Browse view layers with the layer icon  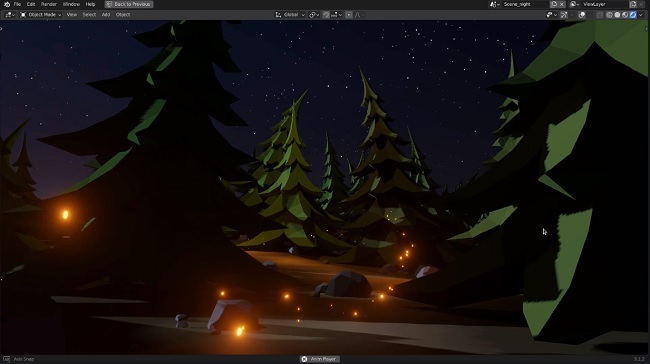tap(574, 4)
